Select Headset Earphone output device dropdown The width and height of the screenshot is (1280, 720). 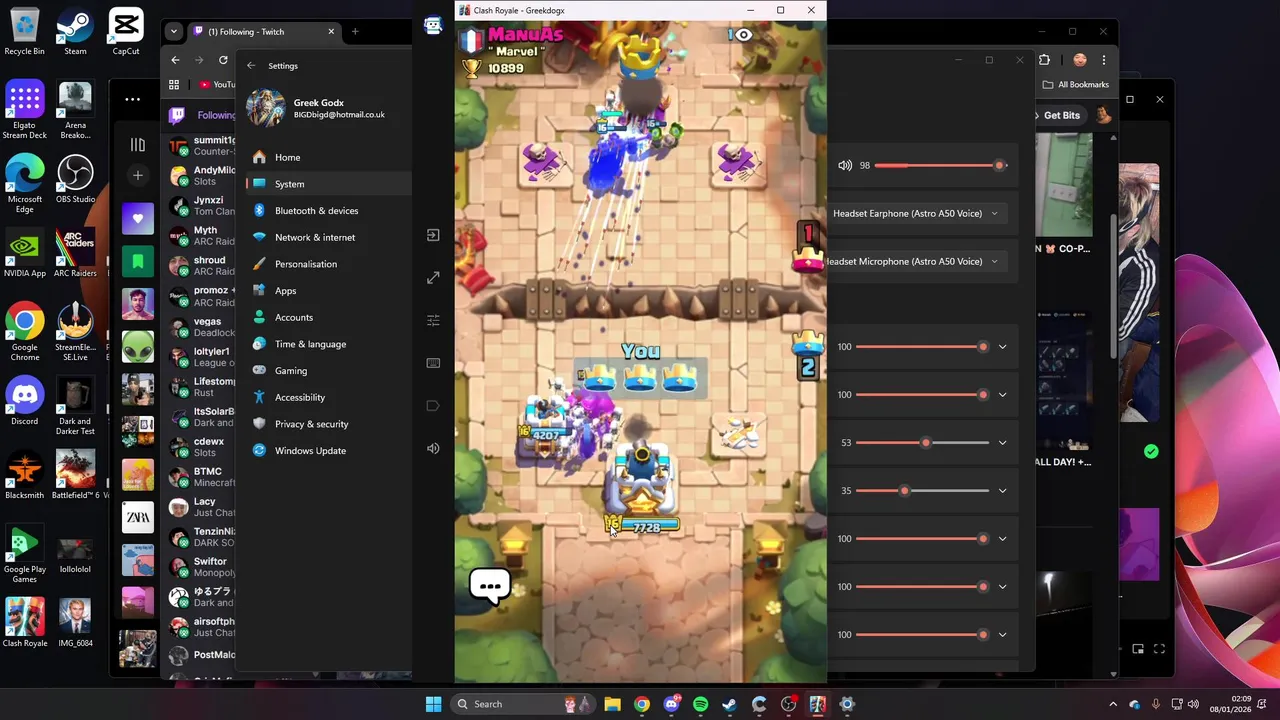point(915,213)
